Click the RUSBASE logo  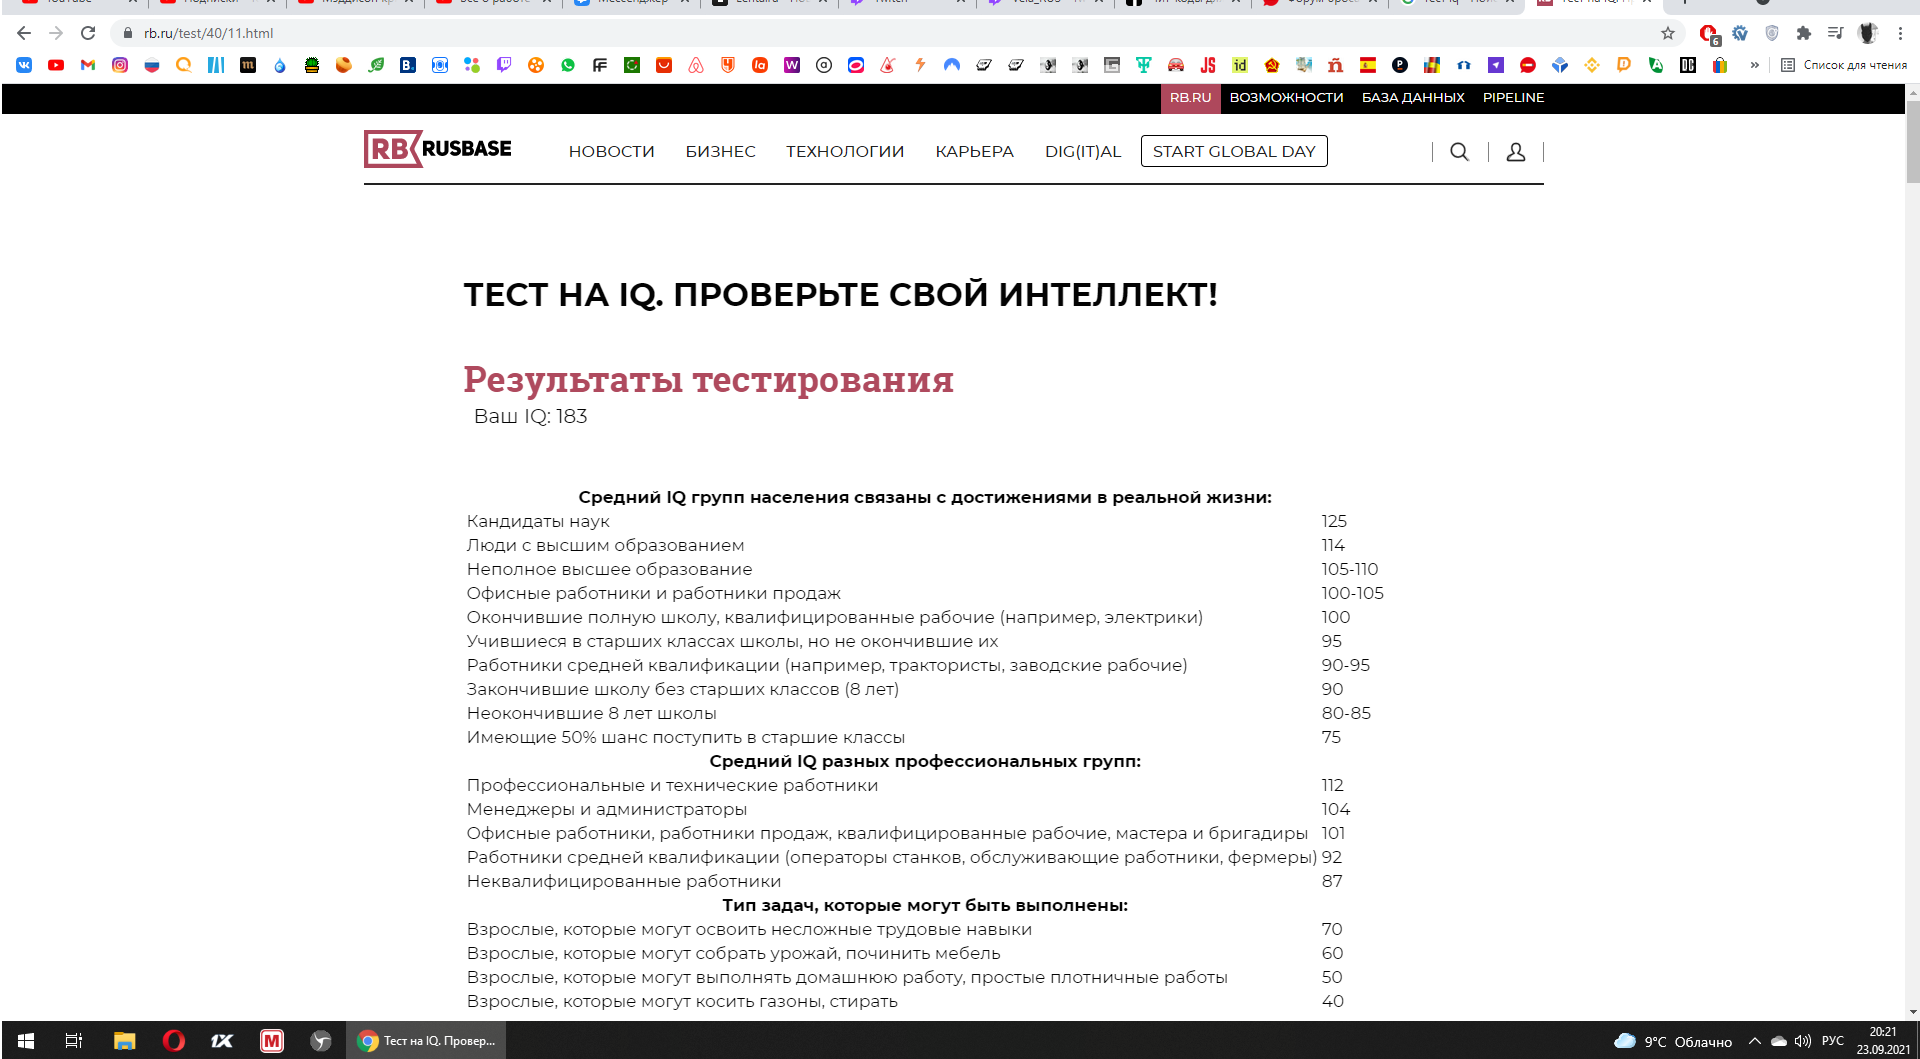coord(438,149)
